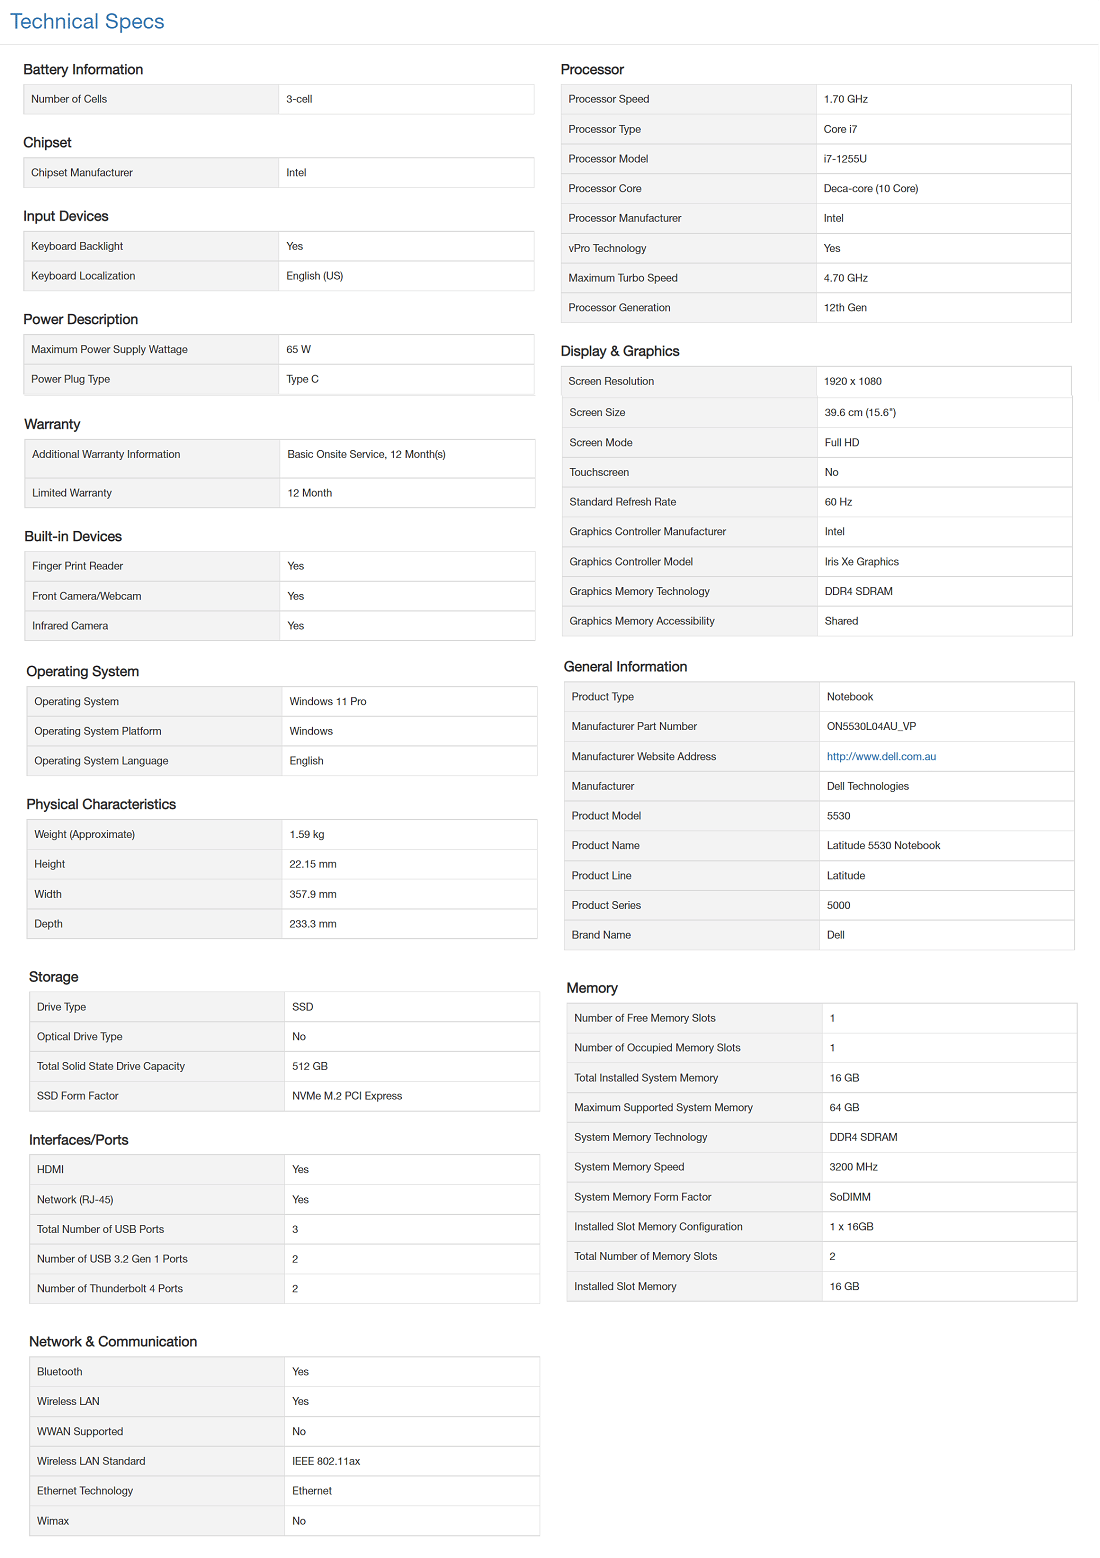This screenshot has height=1558, width=1100.
Task: Click the Memory section heading
Action: coord(592,988)
